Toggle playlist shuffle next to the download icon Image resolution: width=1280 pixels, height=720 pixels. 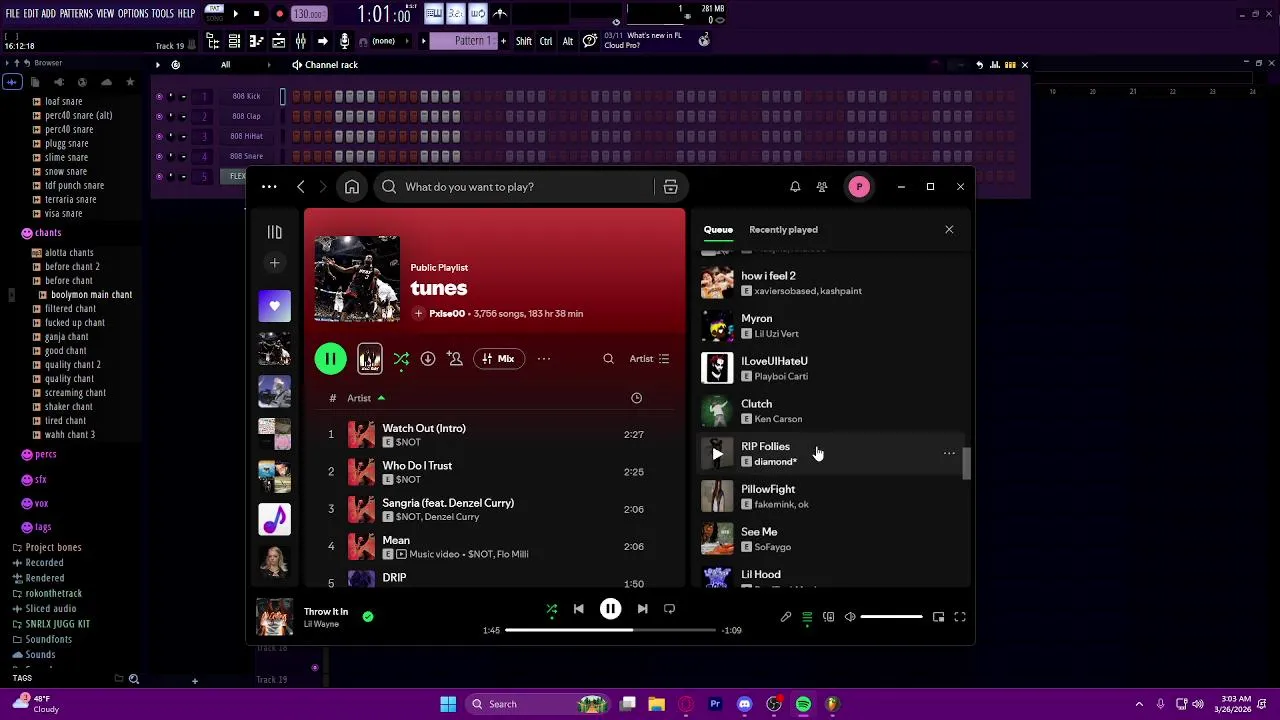pyautogui.click(x=401, y=359)
